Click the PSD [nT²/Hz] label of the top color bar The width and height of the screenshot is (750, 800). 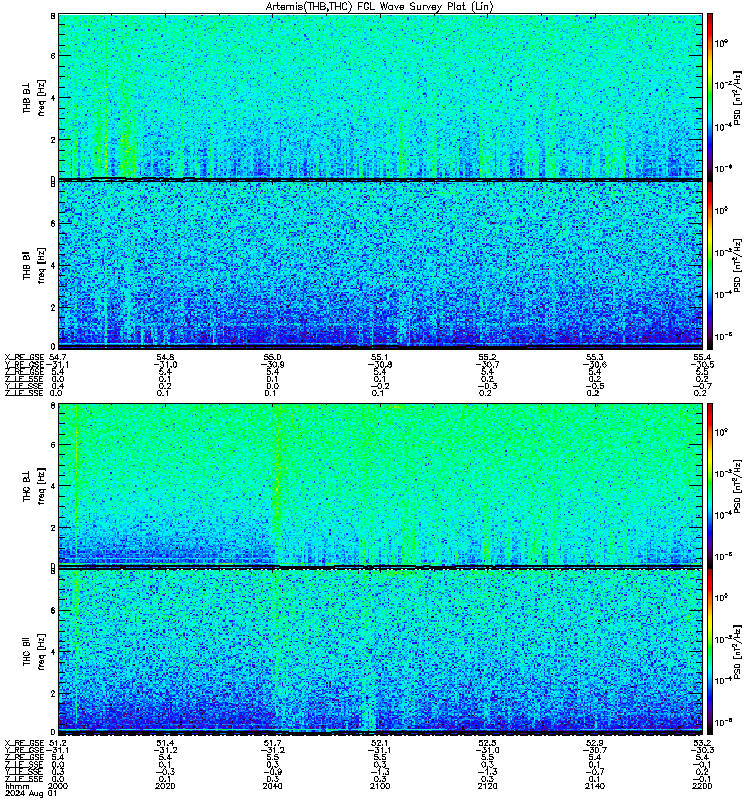click(x=737, y=98)
